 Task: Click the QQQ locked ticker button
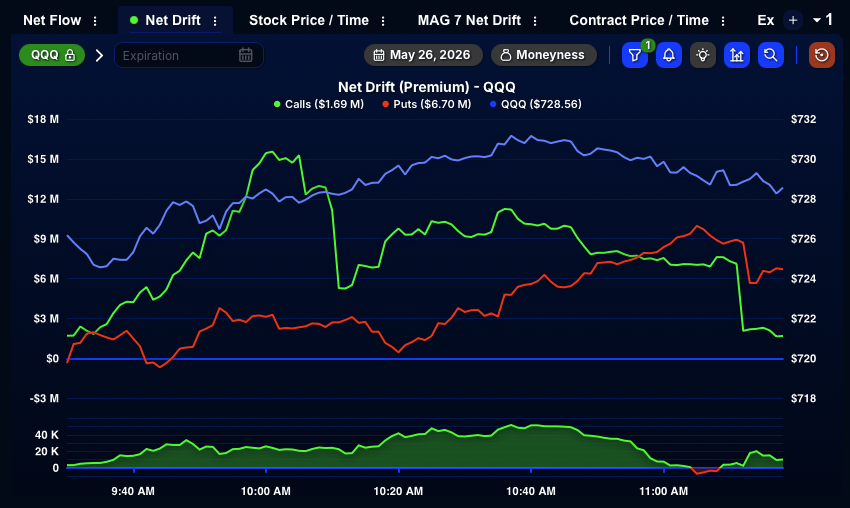(x=52, y=55)
